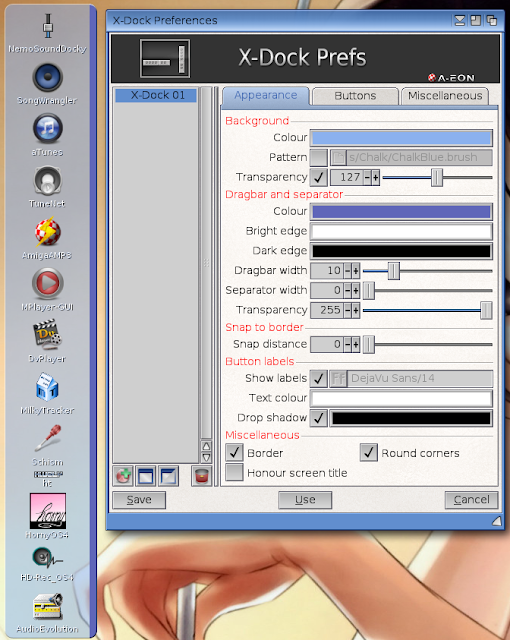Launch HD-Rec_OS4 from the dock
This screenshot has width=510, height=640.
pos(48,558)
